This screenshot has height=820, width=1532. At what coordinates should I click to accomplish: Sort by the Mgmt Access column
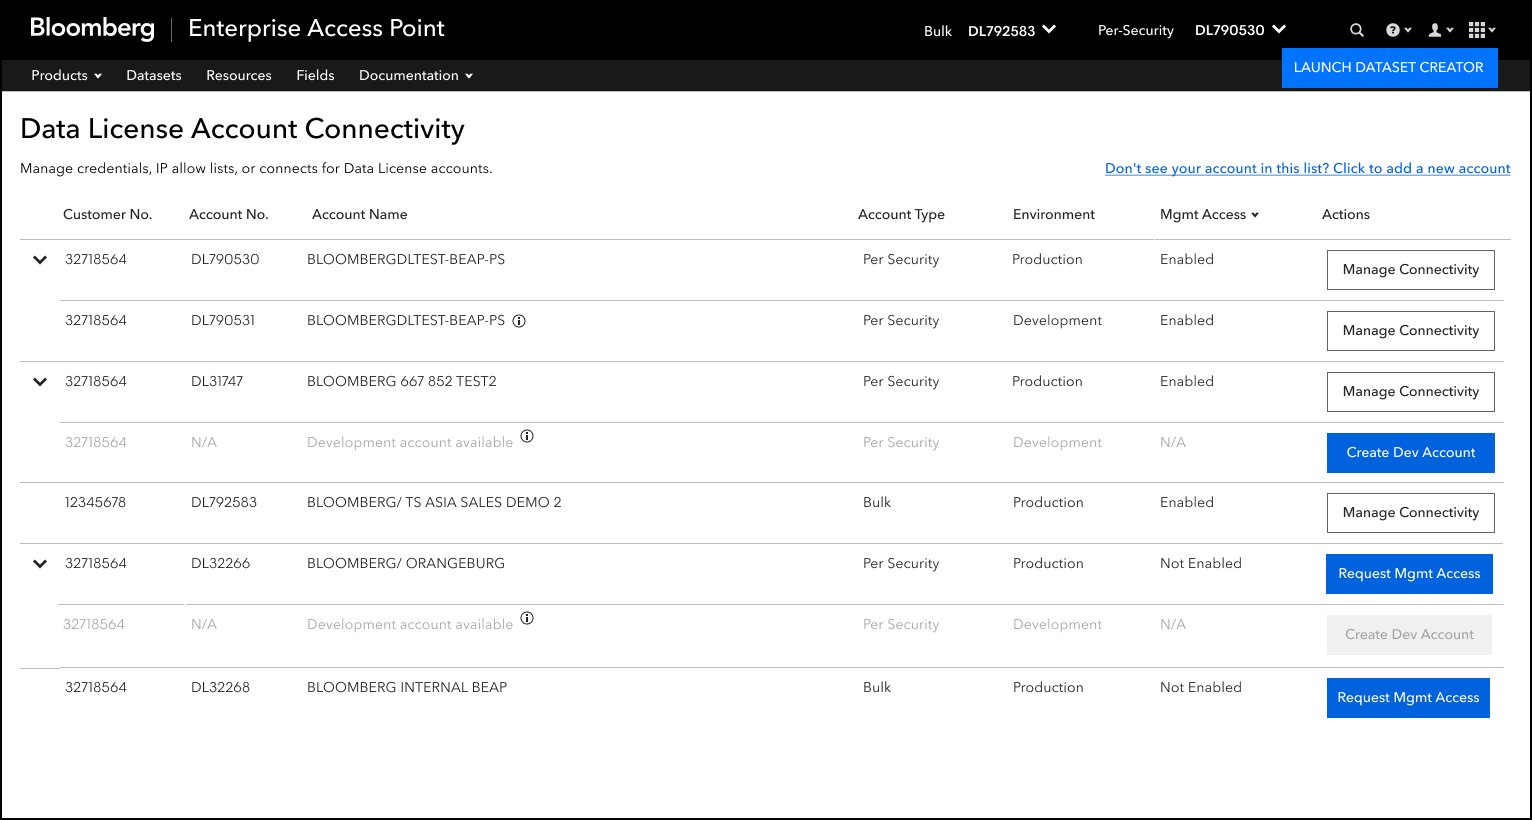click(x=1209, y=215)
